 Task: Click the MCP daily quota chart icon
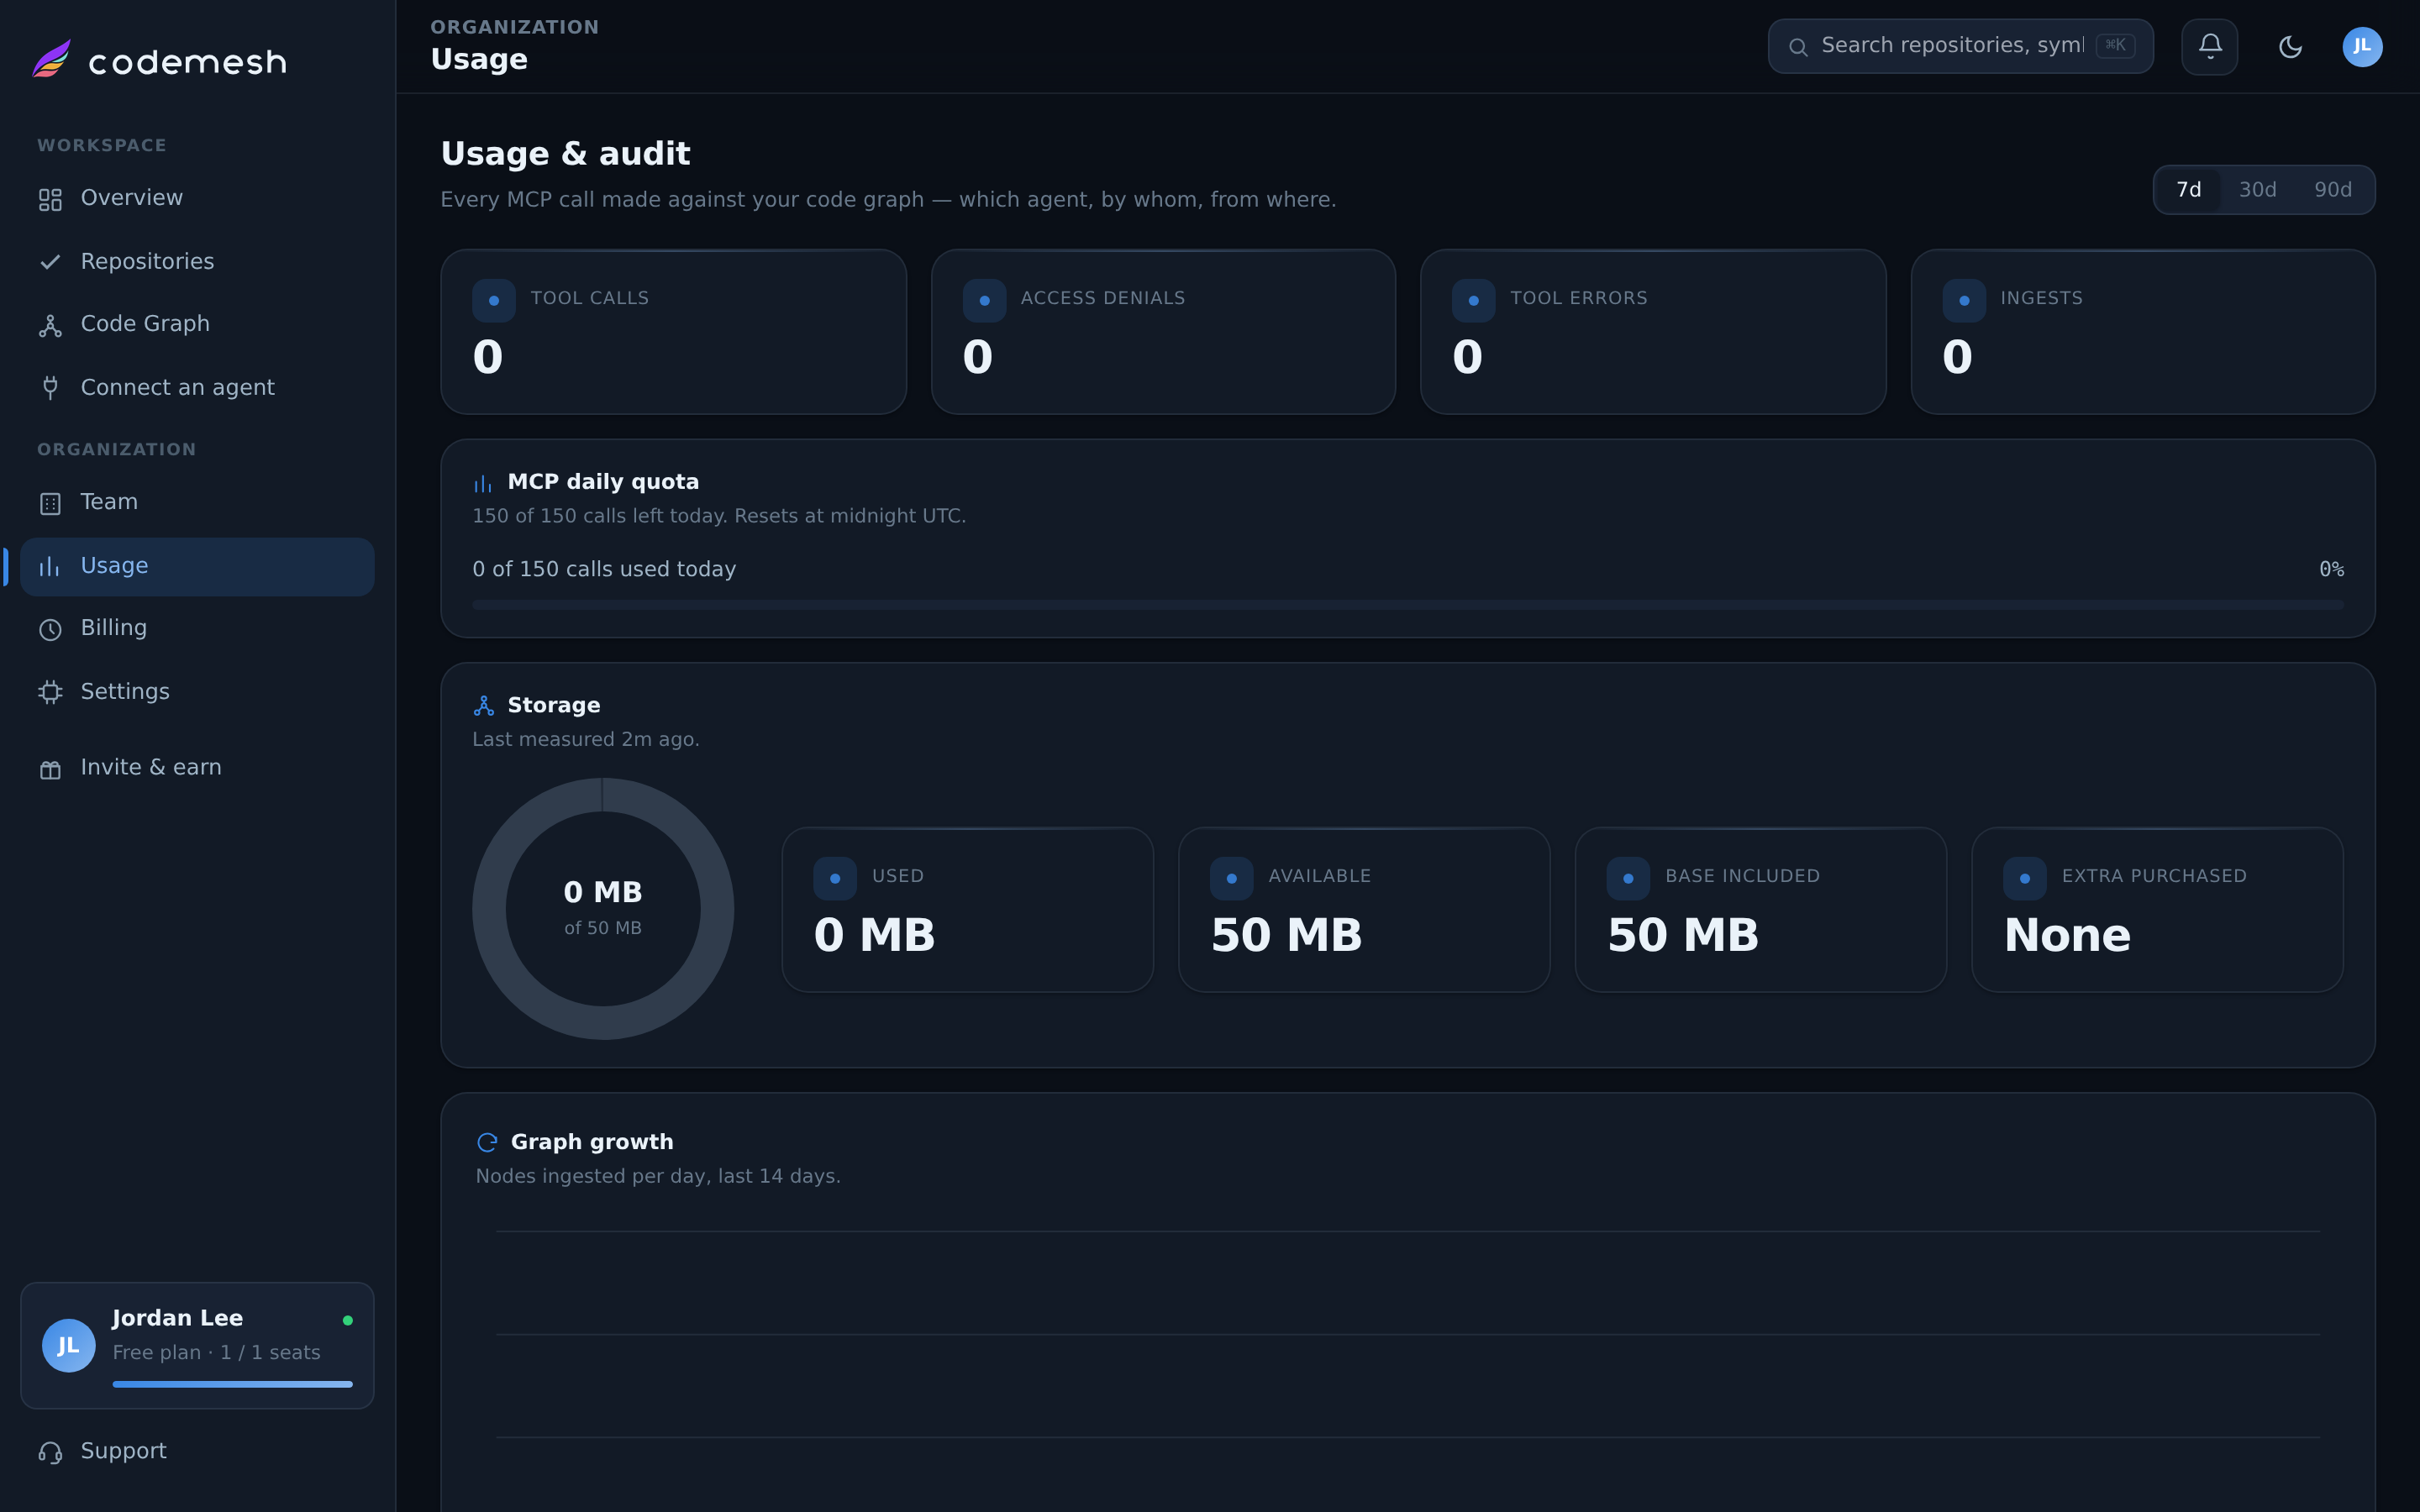click(x=483, y=484)
